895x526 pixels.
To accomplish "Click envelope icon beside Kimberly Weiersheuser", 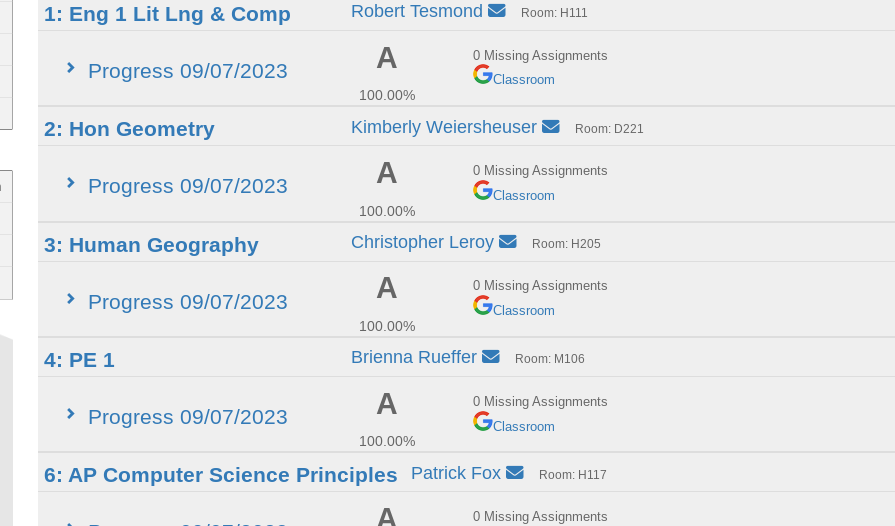I will point(551,126).
